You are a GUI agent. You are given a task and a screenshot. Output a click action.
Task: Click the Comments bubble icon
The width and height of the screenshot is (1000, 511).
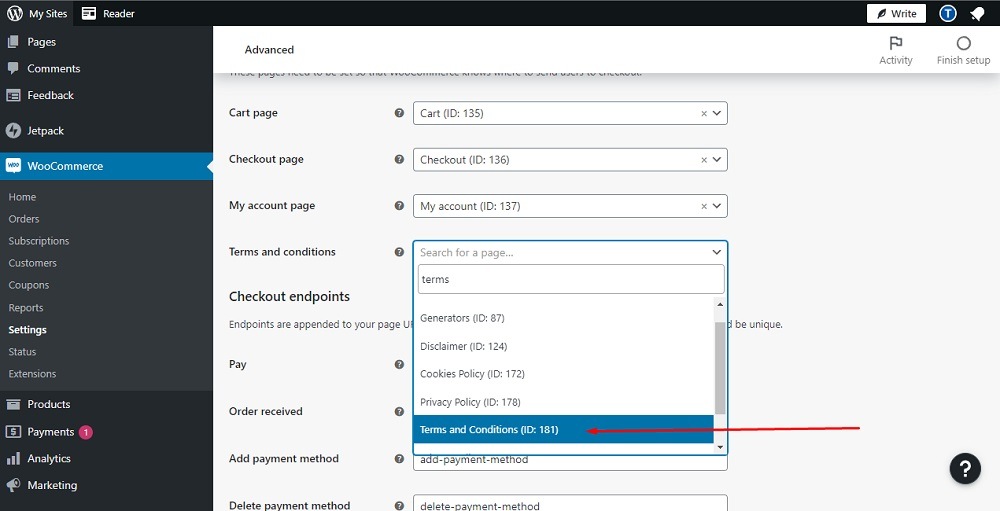[13, 68]
